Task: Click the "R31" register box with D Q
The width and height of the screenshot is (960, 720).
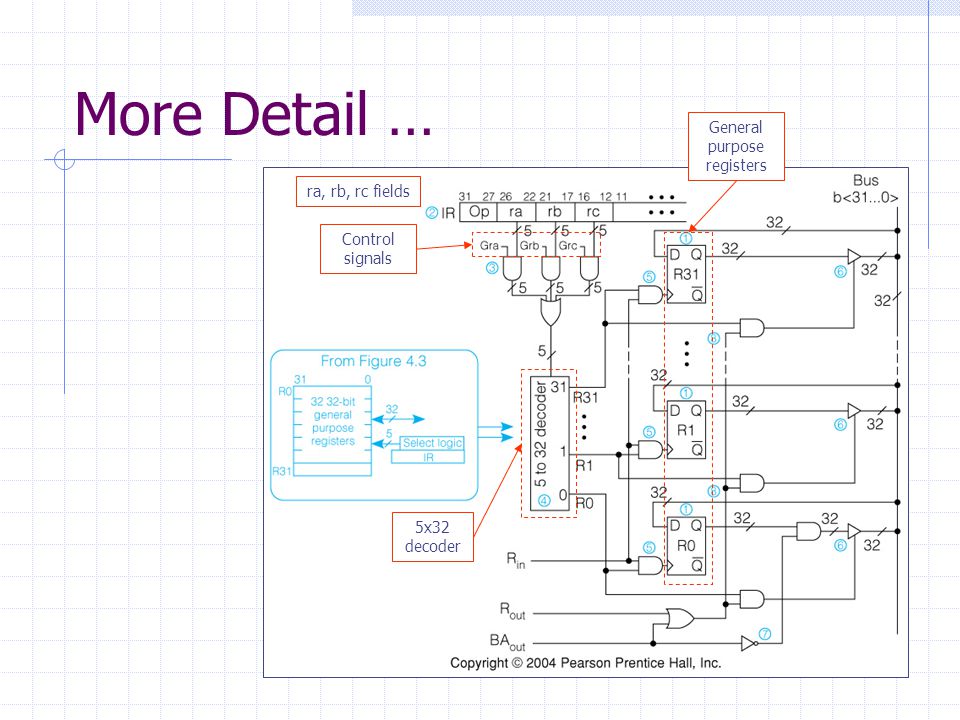Action: pos(686,274)
